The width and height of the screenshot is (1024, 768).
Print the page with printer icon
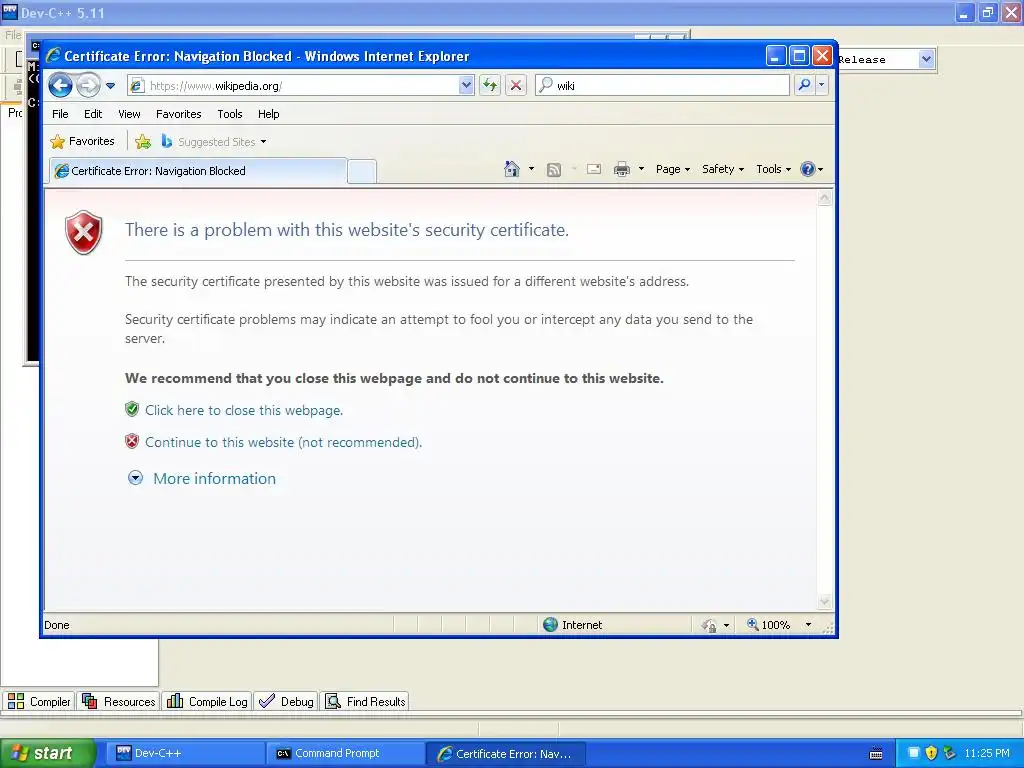click(x=622, y=170)
